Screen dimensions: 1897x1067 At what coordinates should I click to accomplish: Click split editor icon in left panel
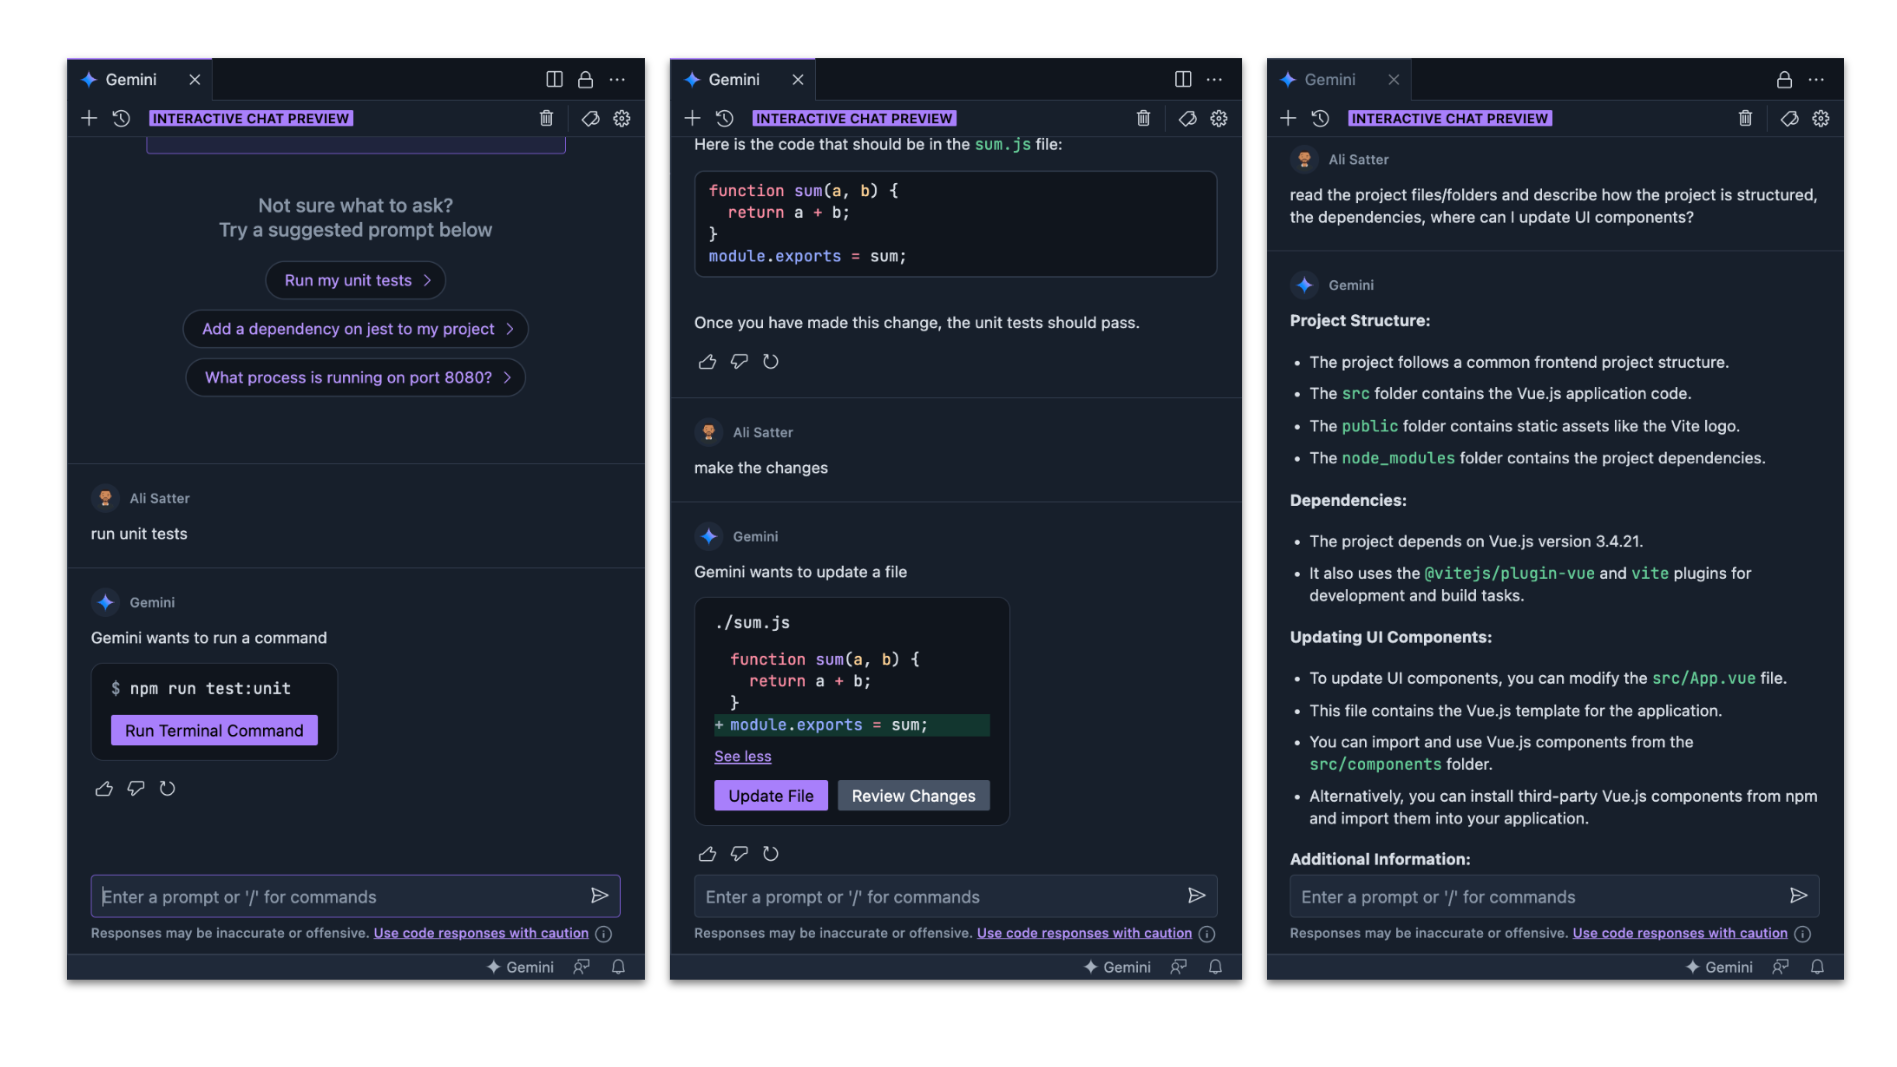(x=554, y=79)
